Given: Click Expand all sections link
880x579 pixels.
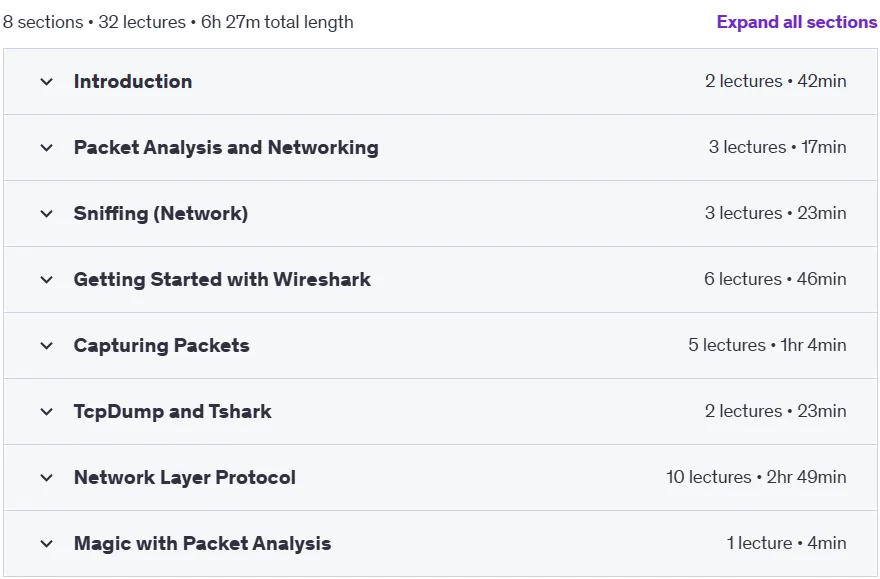Looking at the screenshot, I should 796,22.
